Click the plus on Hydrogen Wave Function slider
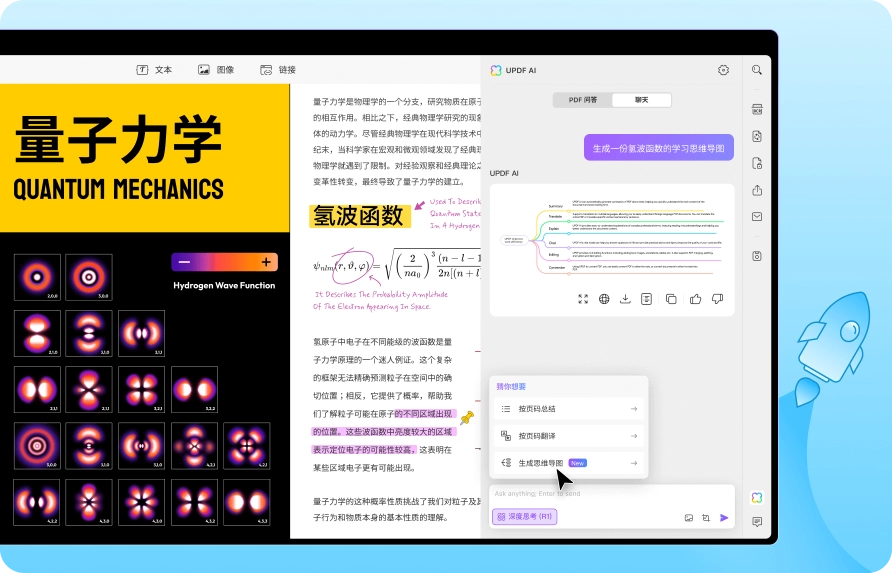 pos(266,262)
